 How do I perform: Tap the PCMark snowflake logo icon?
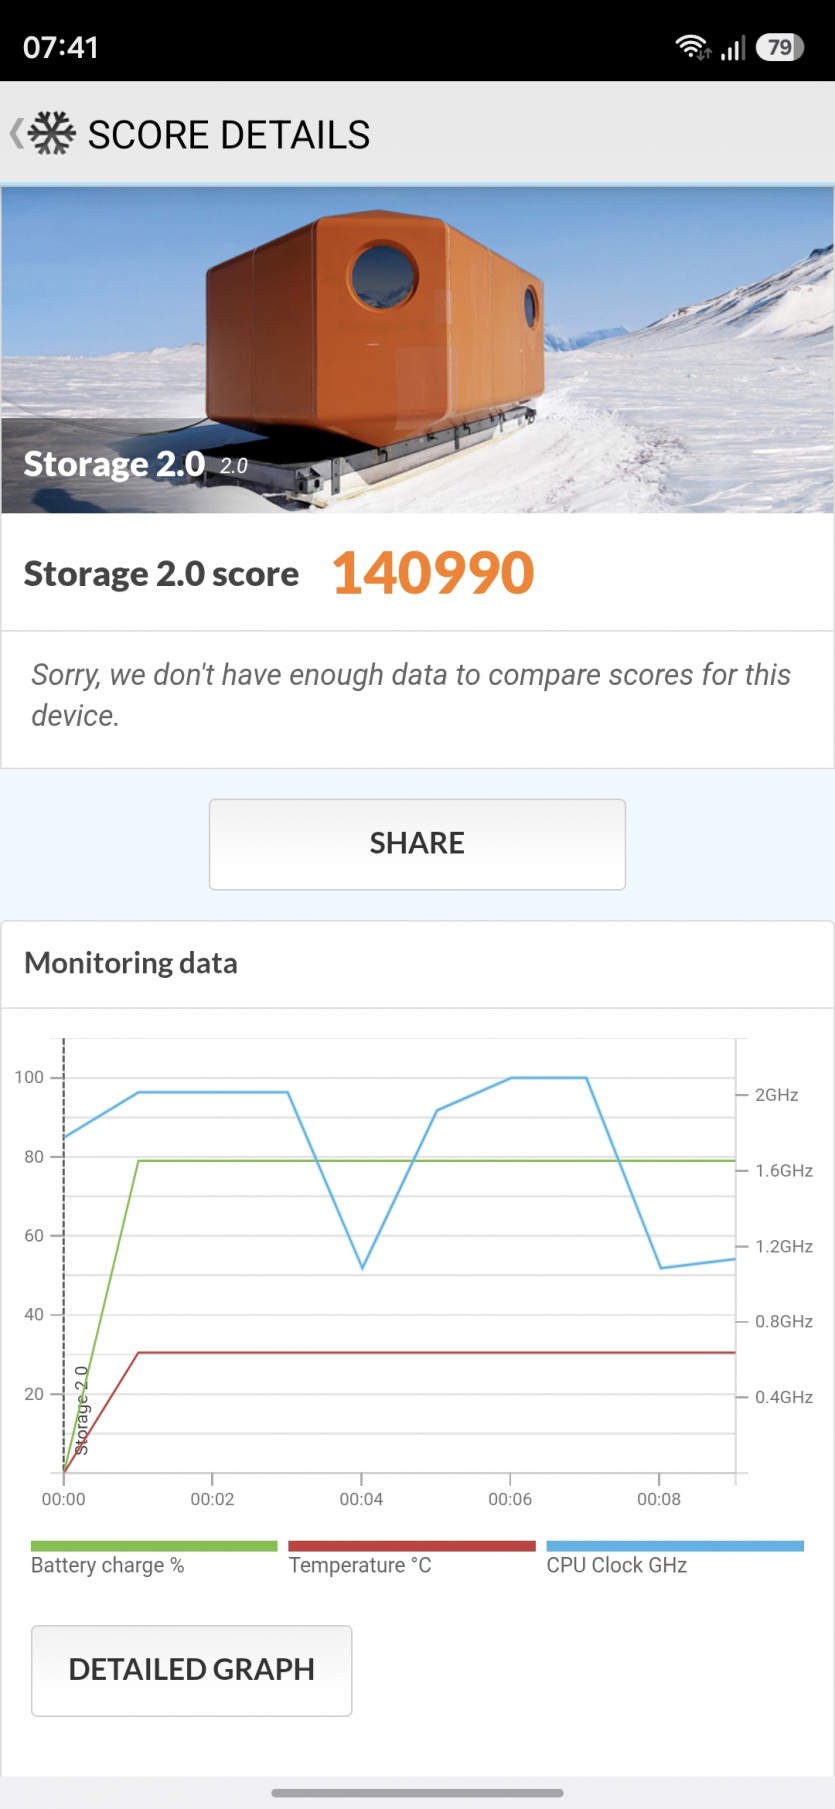pyautogui.click(x=52, y=133)
